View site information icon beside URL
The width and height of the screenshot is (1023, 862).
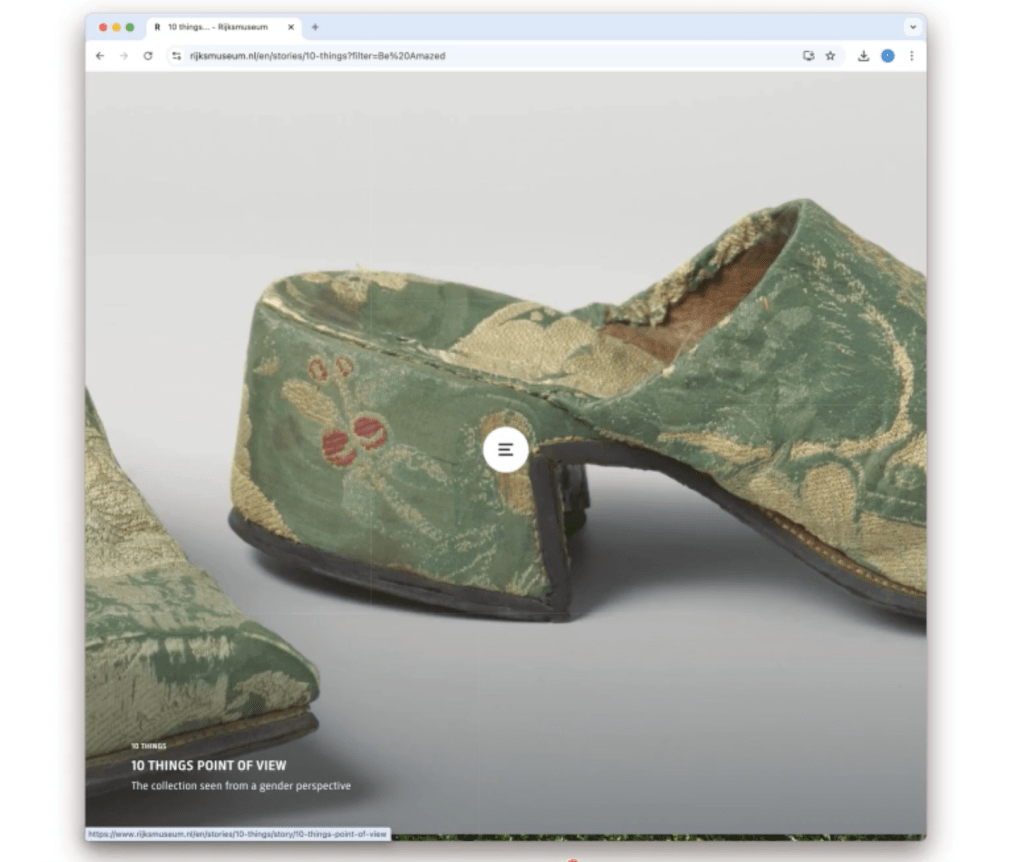(176, 56)
